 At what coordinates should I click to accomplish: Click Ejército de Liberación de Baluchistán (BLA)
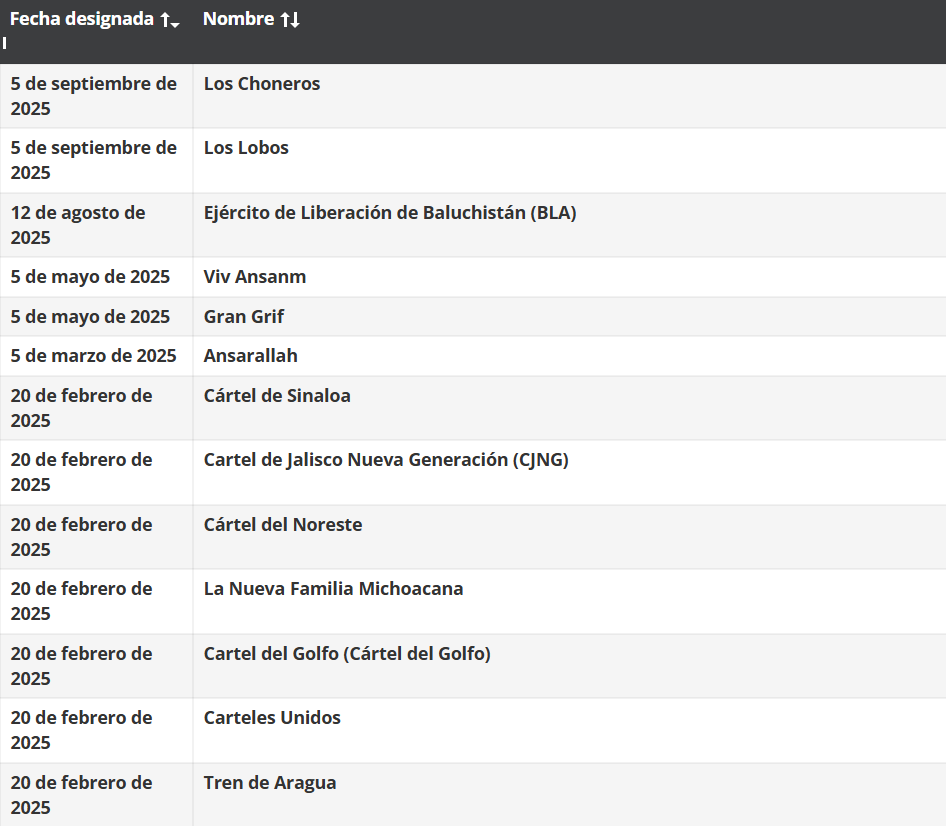(x=390, y=213)
